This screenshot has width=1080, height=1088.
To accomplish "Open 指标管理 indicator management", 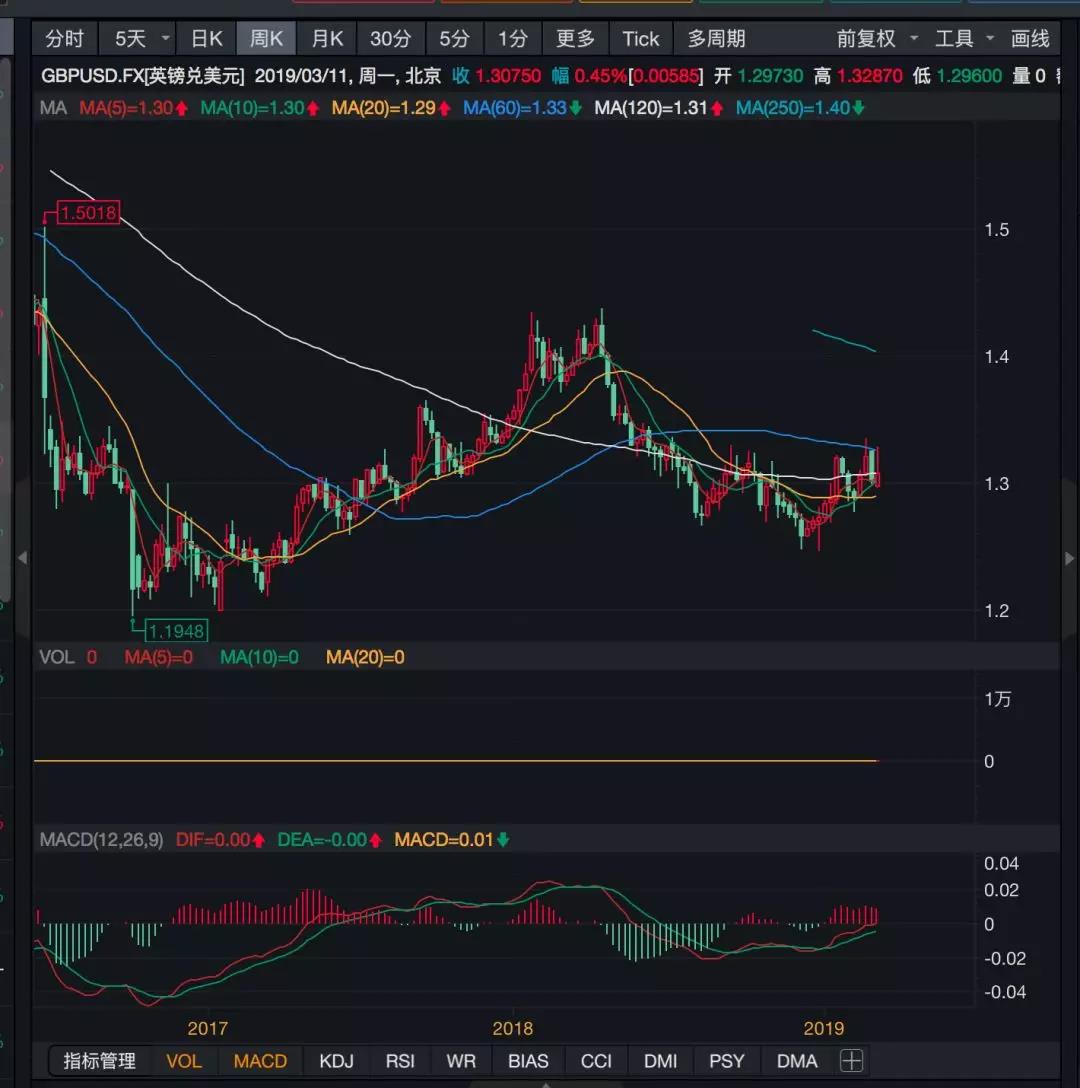I will click(x=99, y=1061).
